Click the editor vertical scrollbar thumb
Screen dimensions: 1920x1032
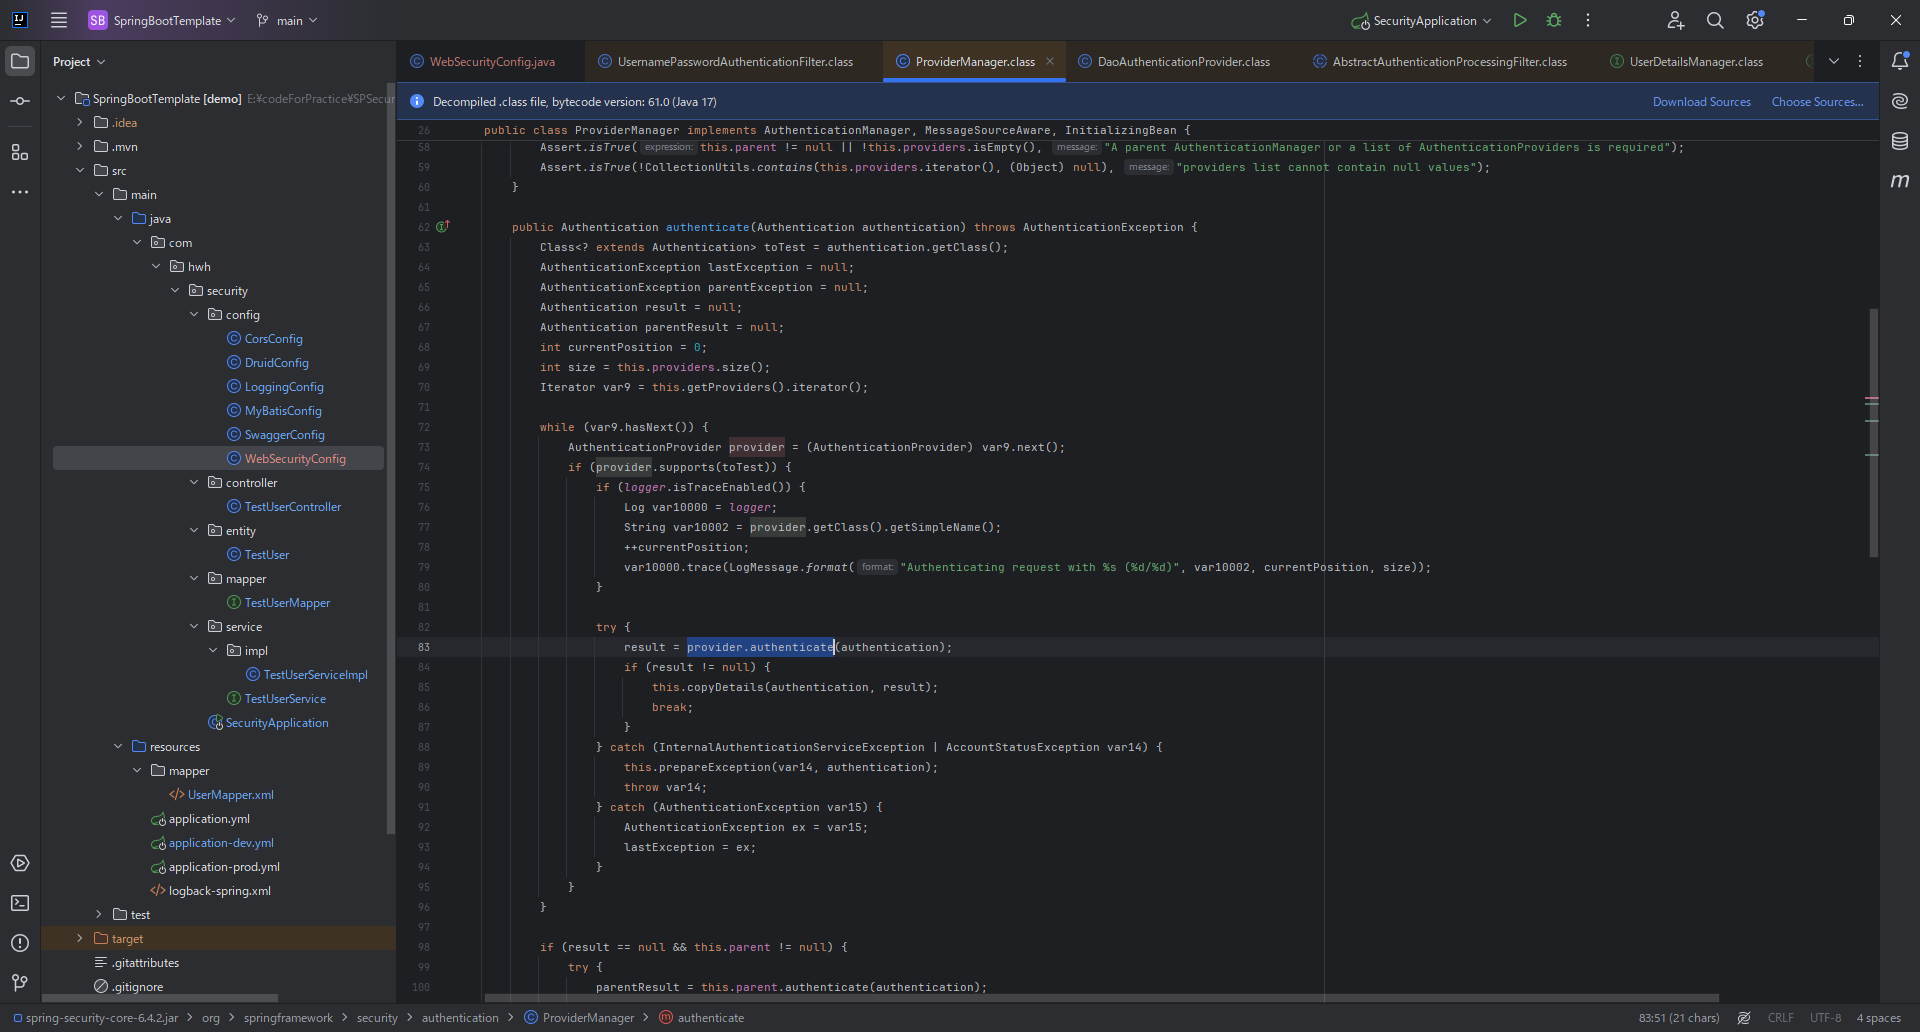[1873, 432]
